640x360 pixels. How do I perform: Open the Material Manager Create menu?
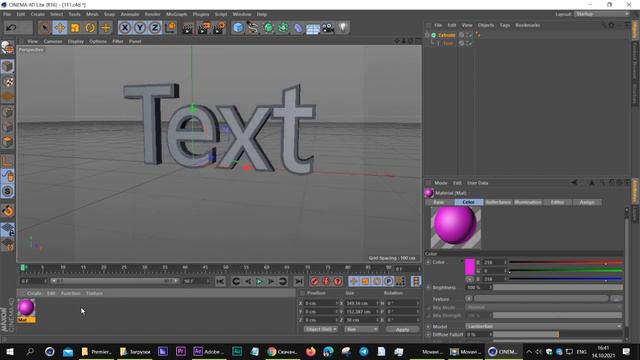[34, 293]
